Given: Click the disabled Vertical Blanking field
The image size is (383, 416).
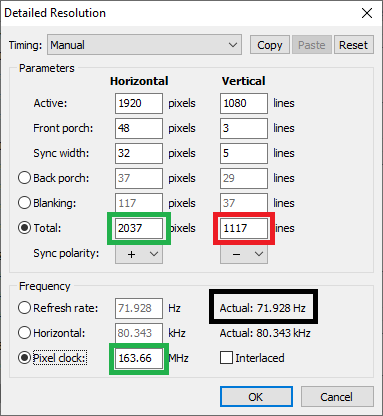Looking at the screenshot, I should (244, 202).
